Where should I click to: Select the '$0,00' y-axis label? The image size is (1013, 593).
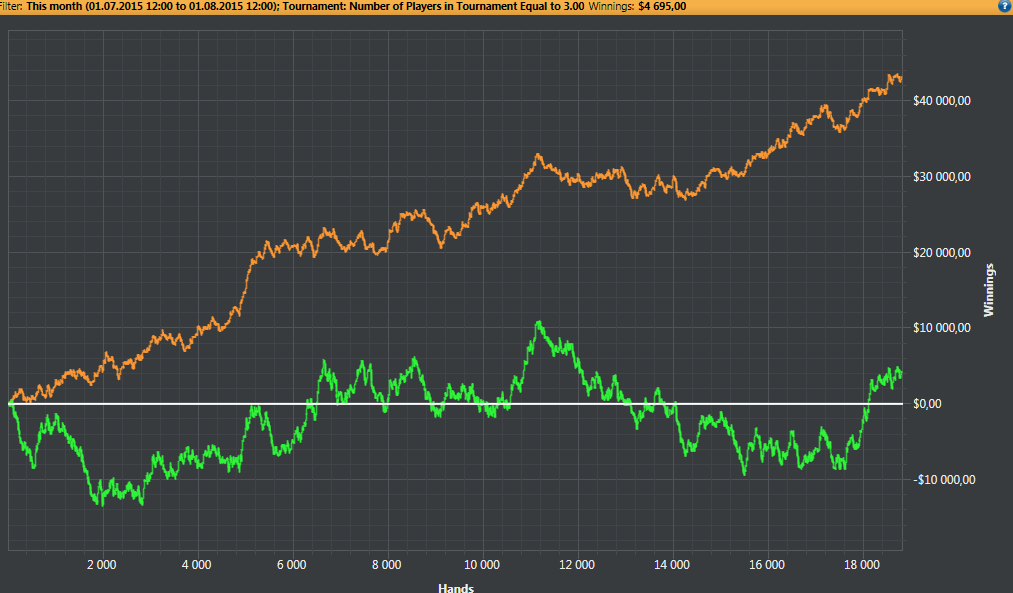click(927, 404)
